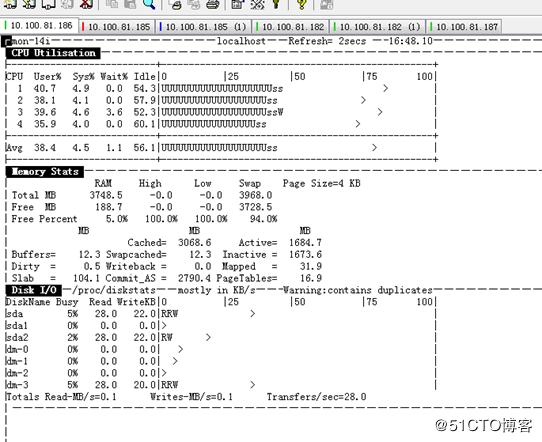Click the Quick Connect toolbar icon

click(x=29, y=3)
